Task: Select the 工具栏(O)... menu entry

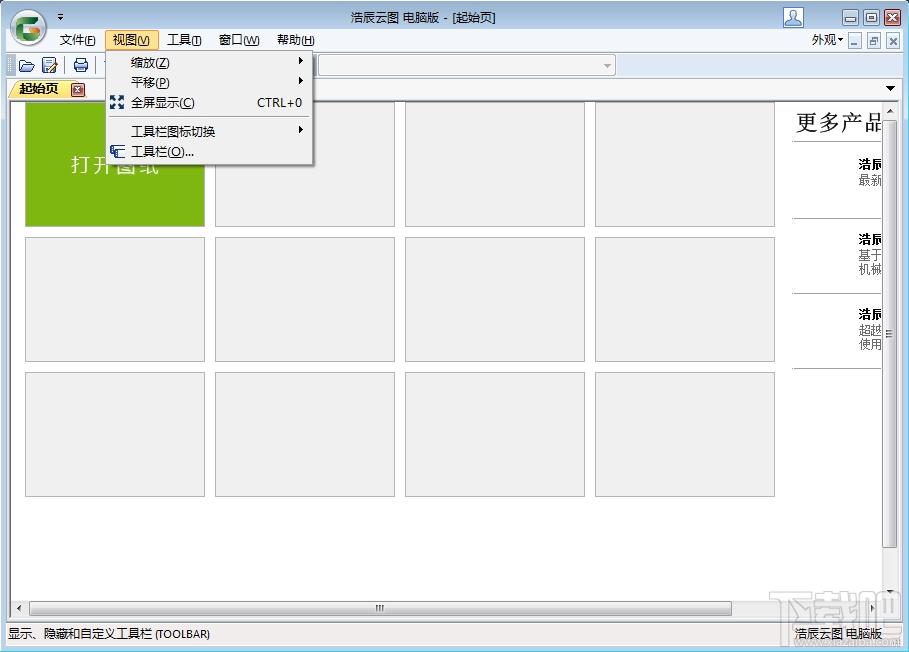Action: [x=209, y=152]
